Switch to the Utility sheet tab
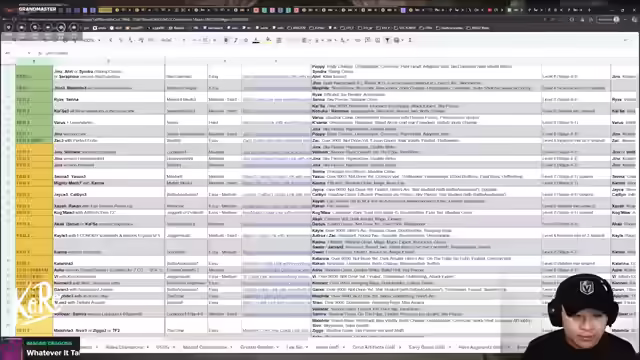Image resolution: width=640 pixels, height=360 pixels. point(162,347)
